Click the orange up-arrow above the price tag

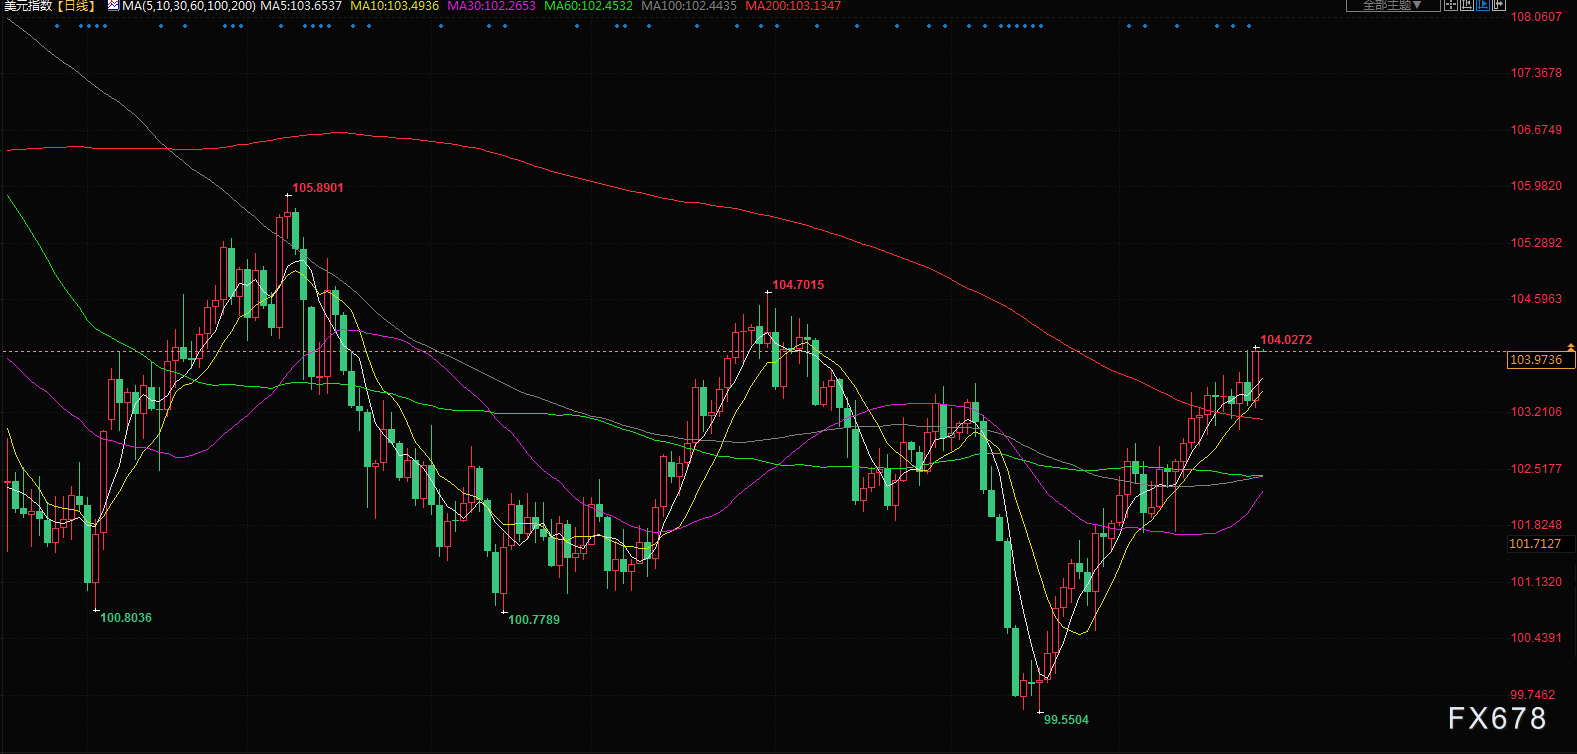point(1570,346)
